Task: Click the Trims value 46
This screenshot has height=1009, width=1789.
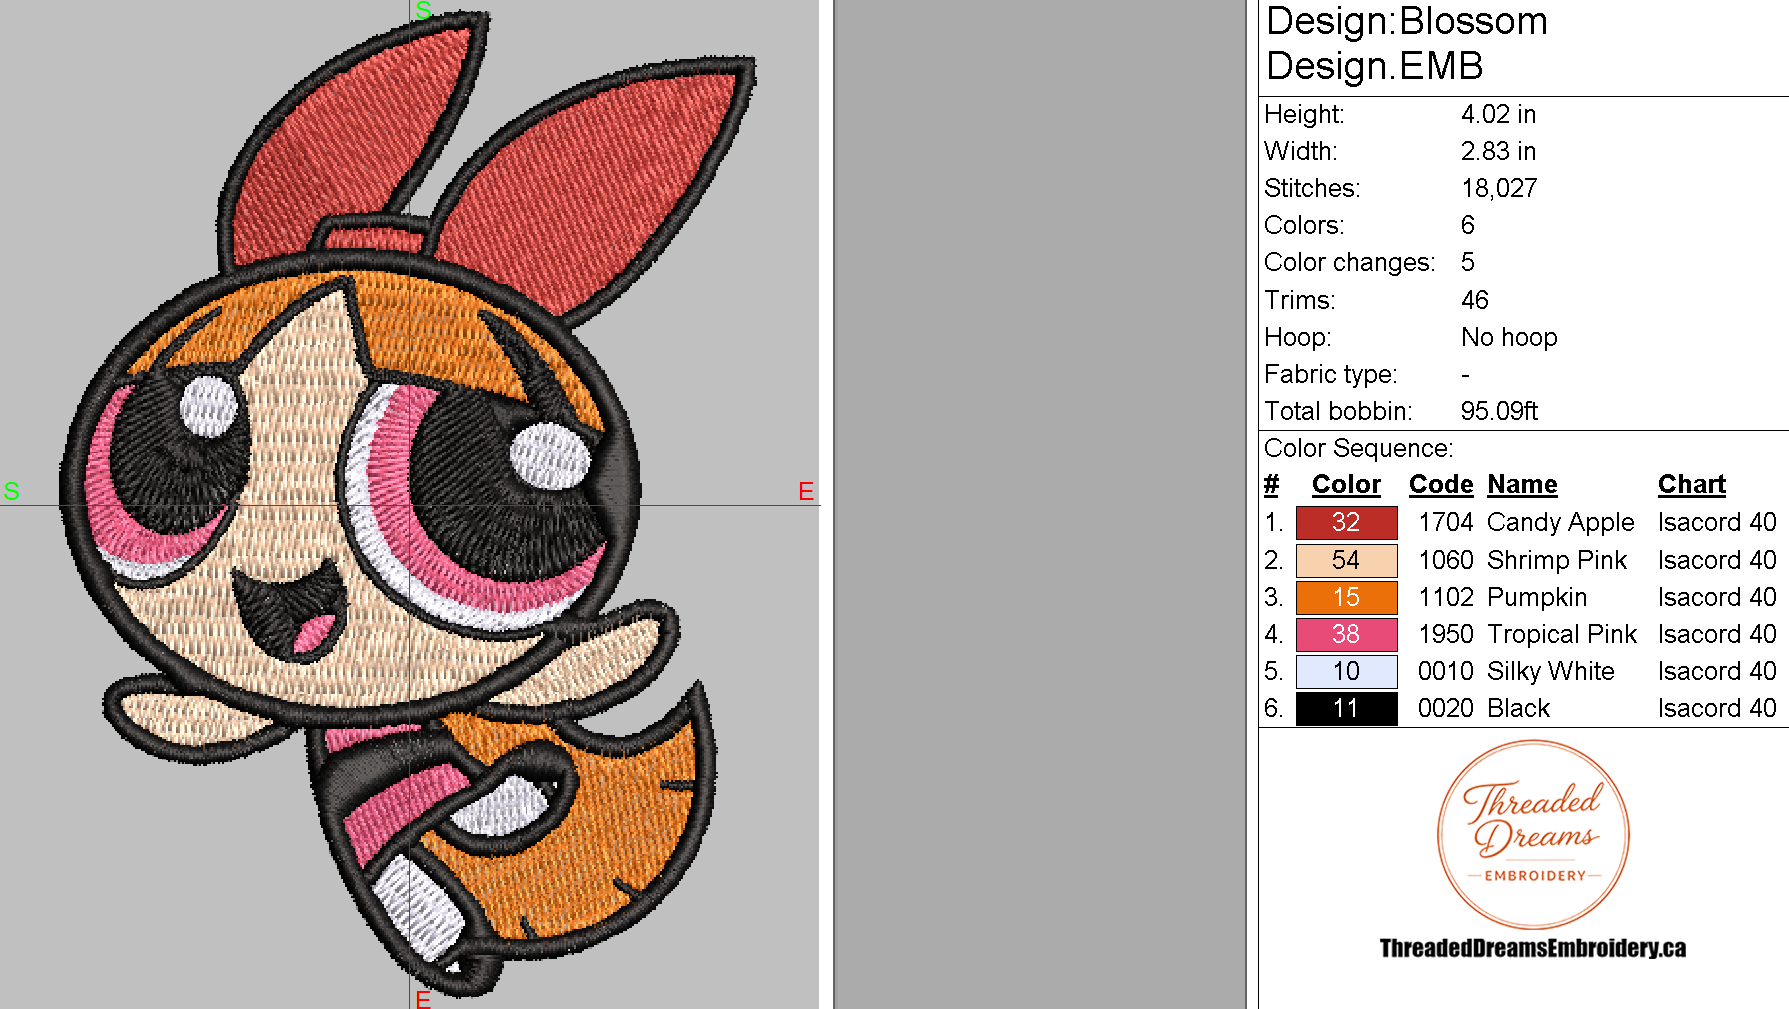Action: coord(1475,300)
